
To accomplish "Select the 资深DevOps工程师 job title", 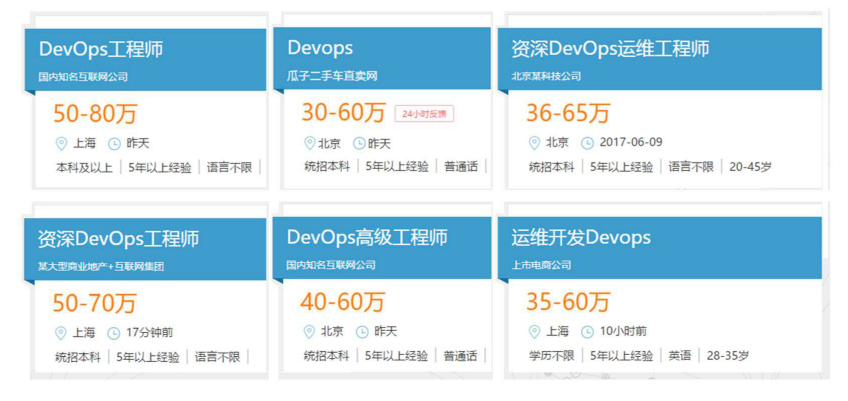I will pos(118,239).
